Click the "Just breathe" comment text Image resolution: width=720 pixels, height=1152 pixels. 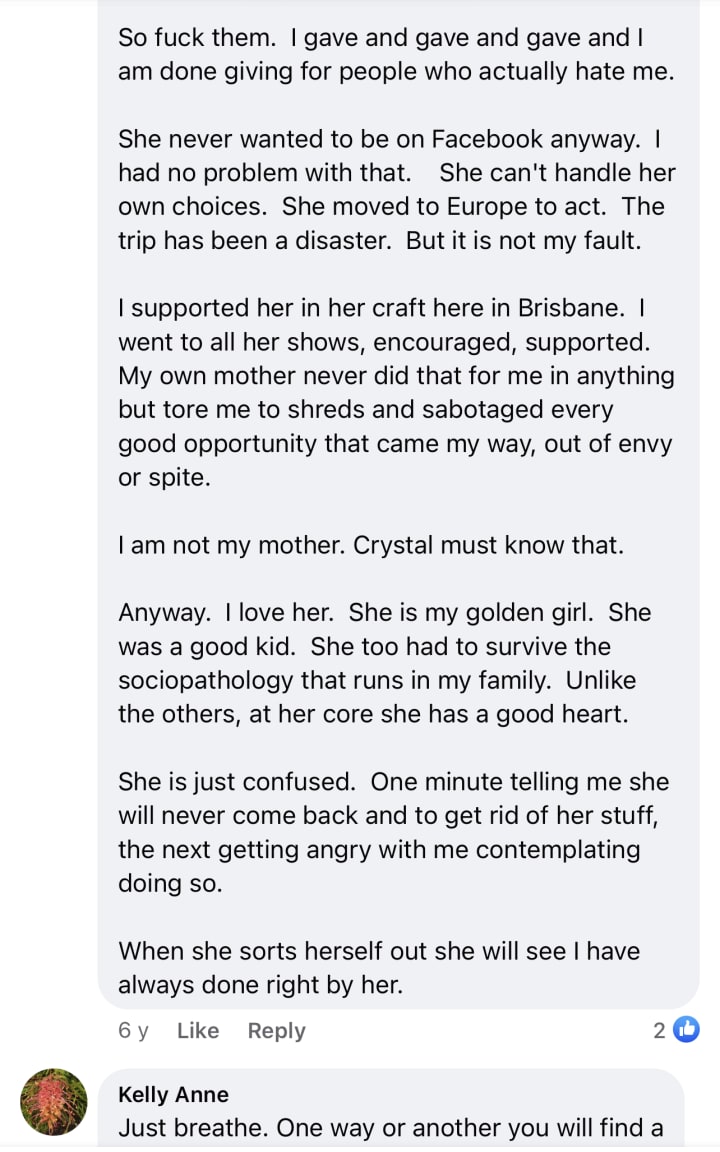click(390, 1128)
